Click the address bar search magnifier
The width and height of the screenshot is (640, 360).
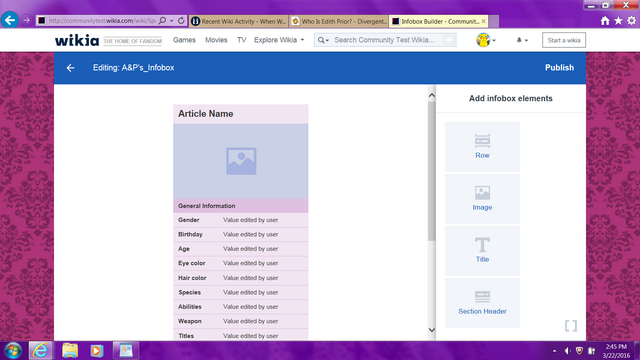(162, 20)
